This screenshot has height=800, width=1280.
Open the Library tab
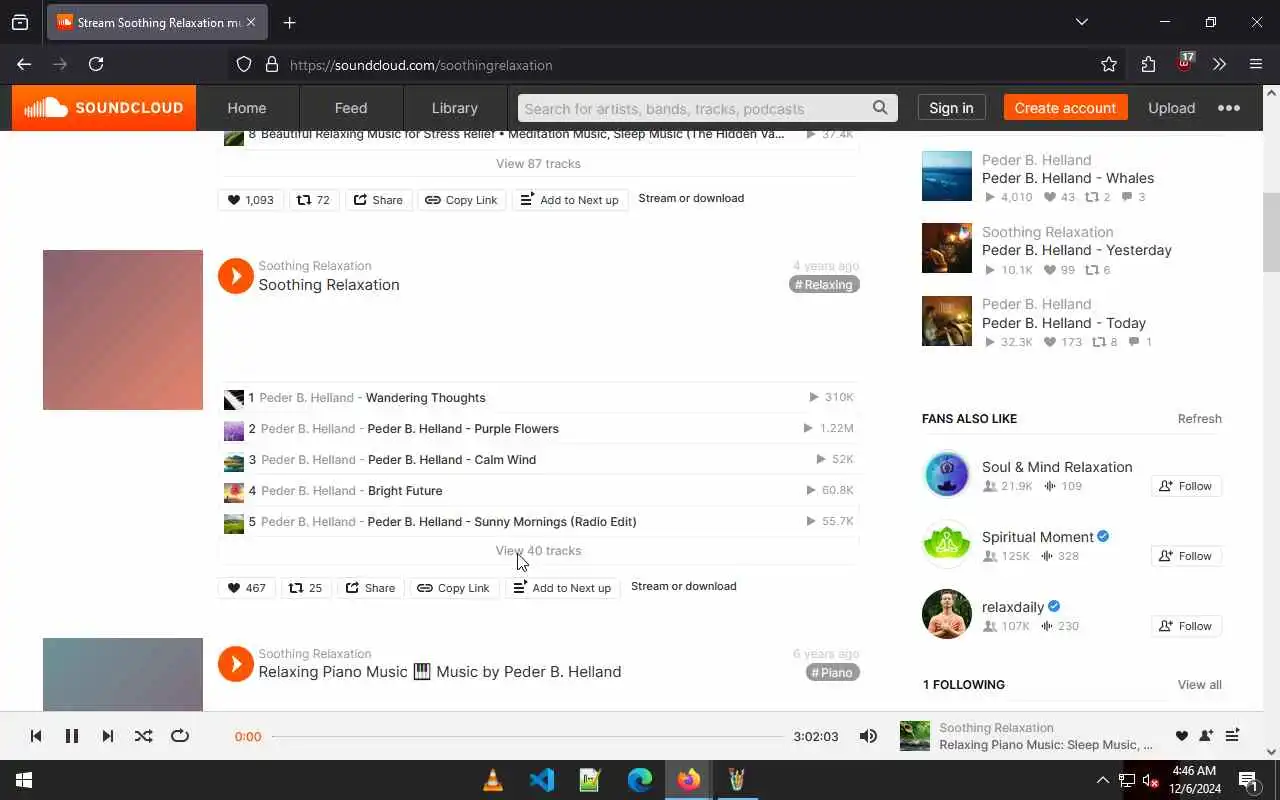pos(455,108)
